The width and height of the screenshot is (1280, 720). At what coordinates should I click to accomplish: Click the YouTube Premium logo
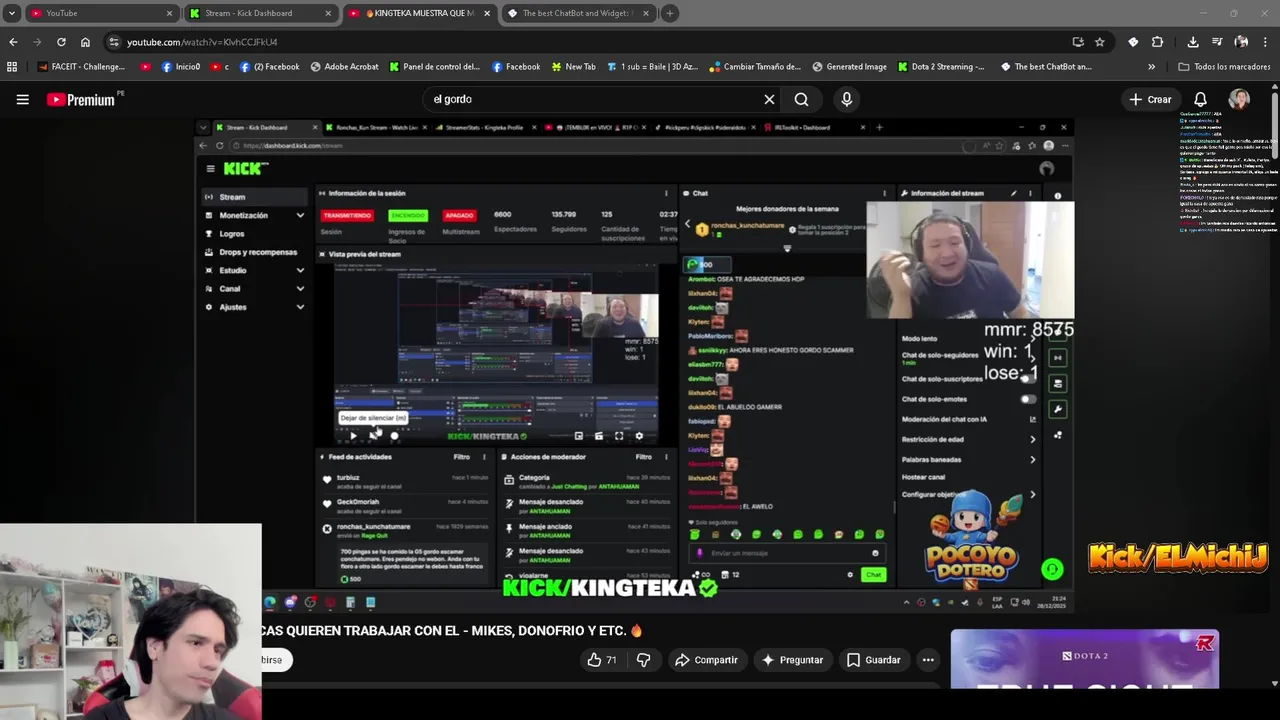pyautogui.click(x=81, y=100)
